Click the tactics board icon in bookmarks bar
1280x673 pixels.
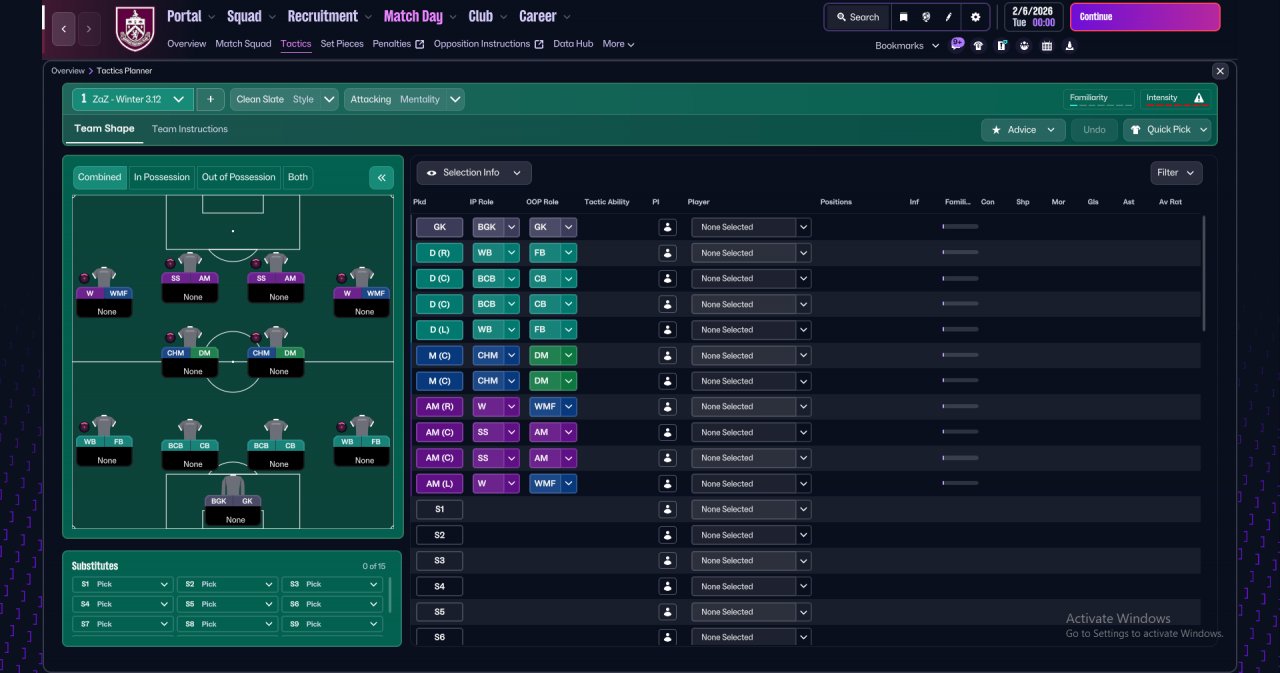[1001, 45]
